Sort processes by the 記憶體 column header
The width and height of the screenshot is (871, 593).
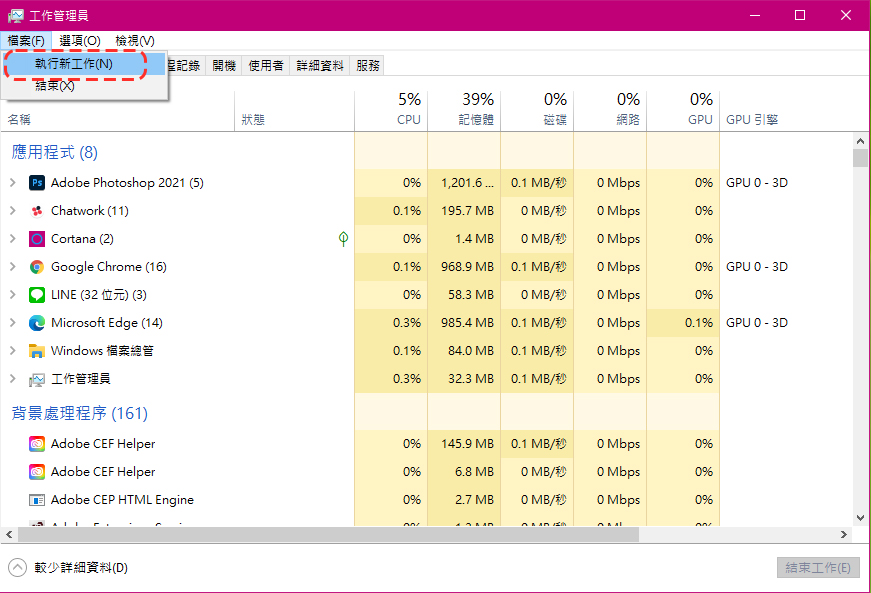[464, 110]
